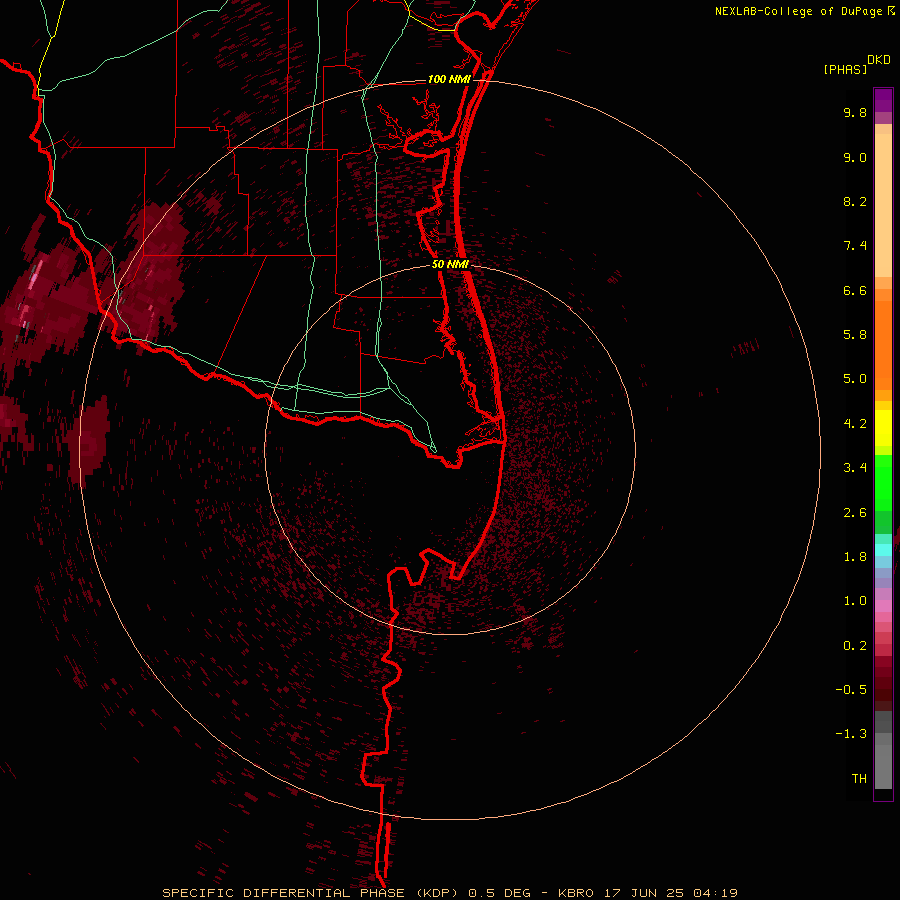Click the KBRO station identifier in the caption
The height and width of the screenshot is (900, 900).
576,893
